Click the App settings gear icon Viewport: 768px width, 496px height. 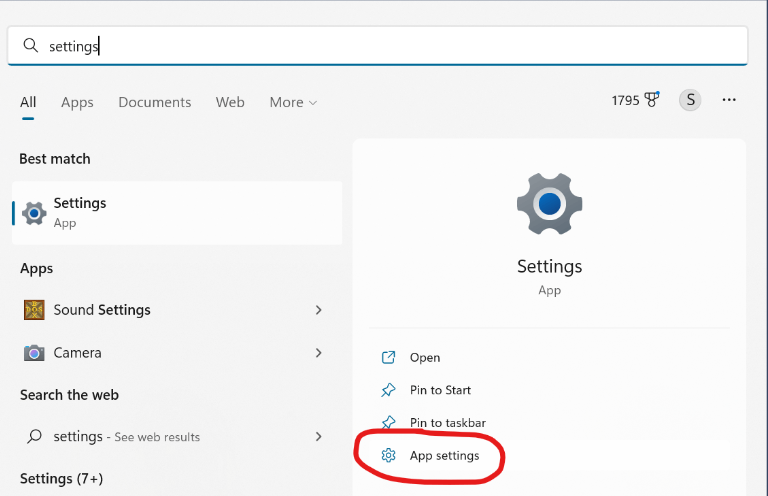coord(388,455)
